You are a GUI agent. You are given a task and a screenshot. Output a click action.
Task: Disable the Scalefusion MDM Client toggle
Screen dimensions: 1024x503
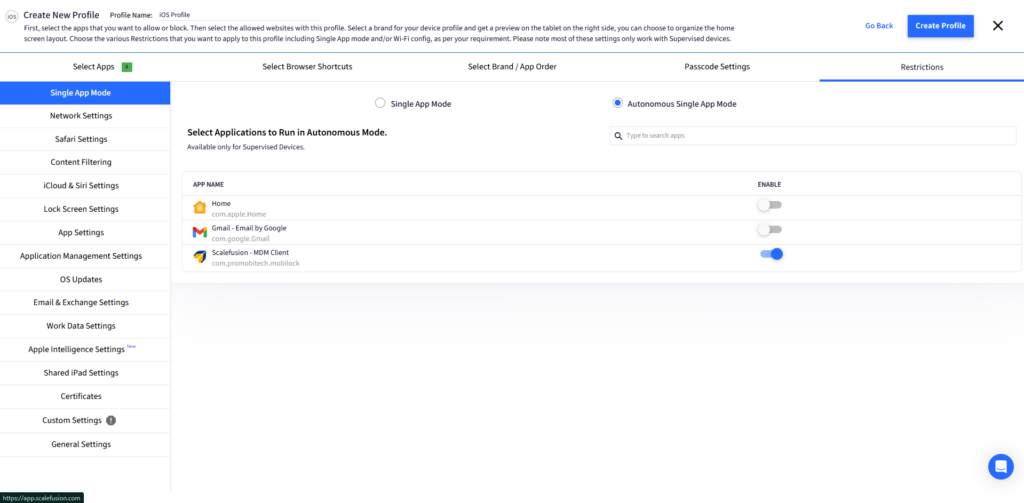771,254
